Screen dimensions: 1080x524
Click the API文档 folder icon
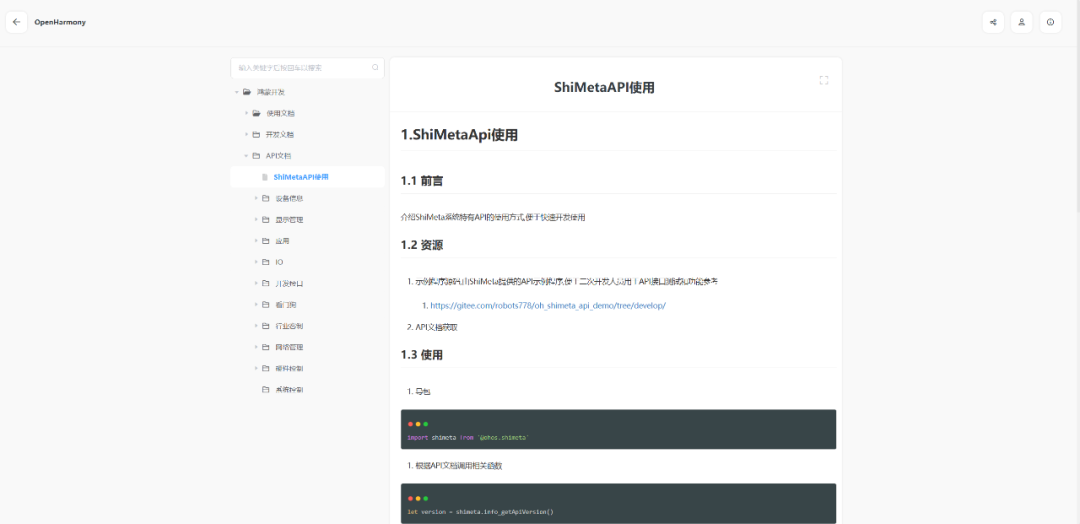tap(256, 156)
